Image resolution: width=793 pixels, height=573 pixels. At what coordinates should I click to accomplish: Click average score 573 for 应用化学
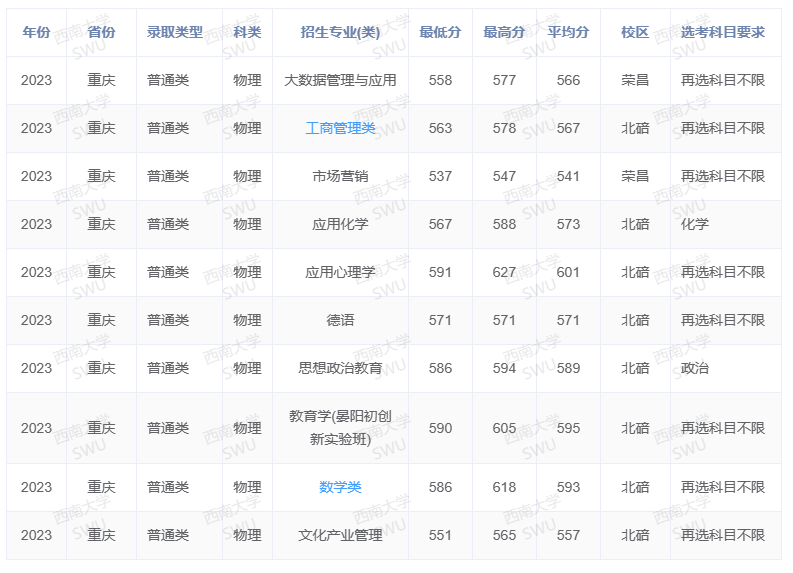[568, 224]
